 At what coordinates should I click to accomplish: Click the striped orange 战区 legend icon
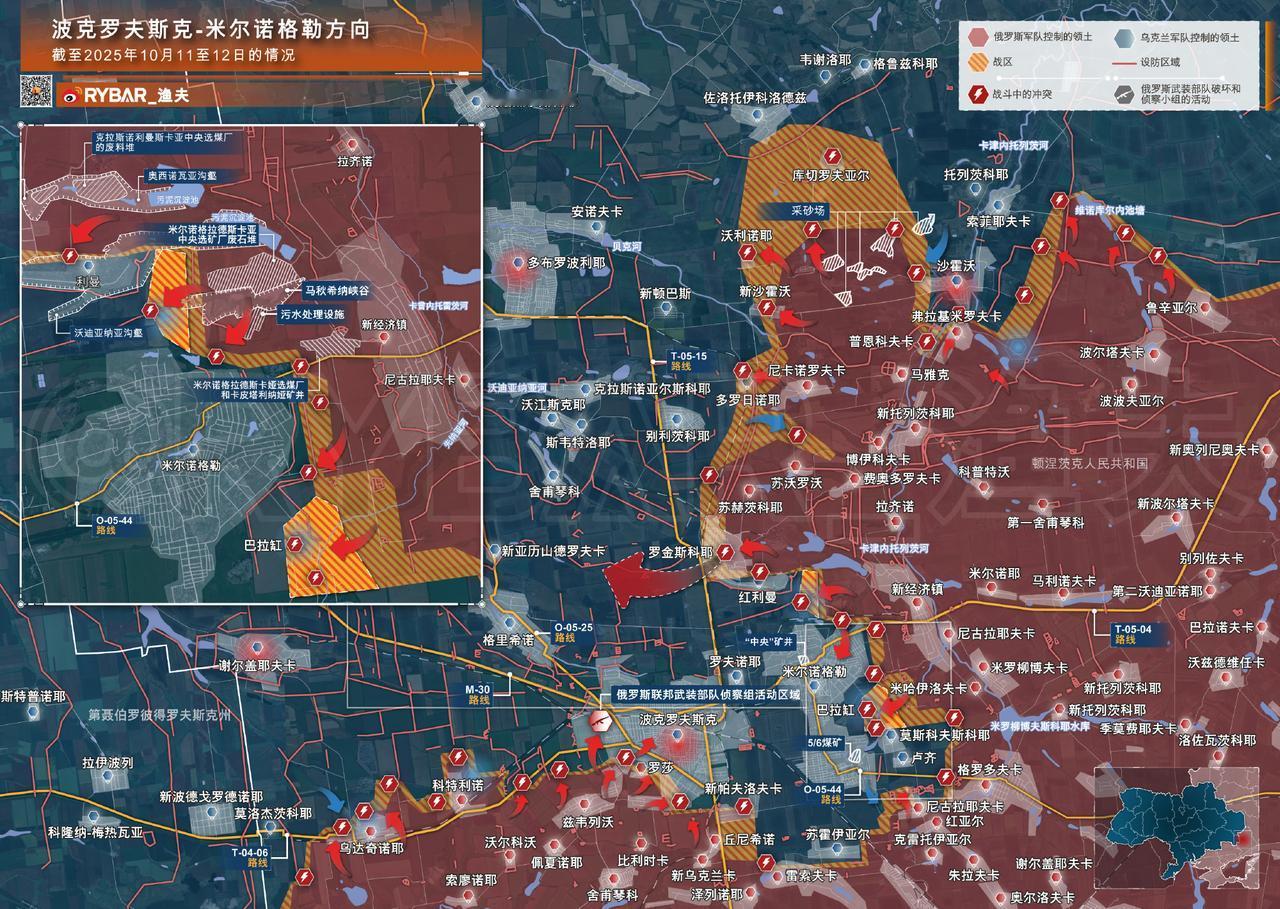[x=977, y=62]
